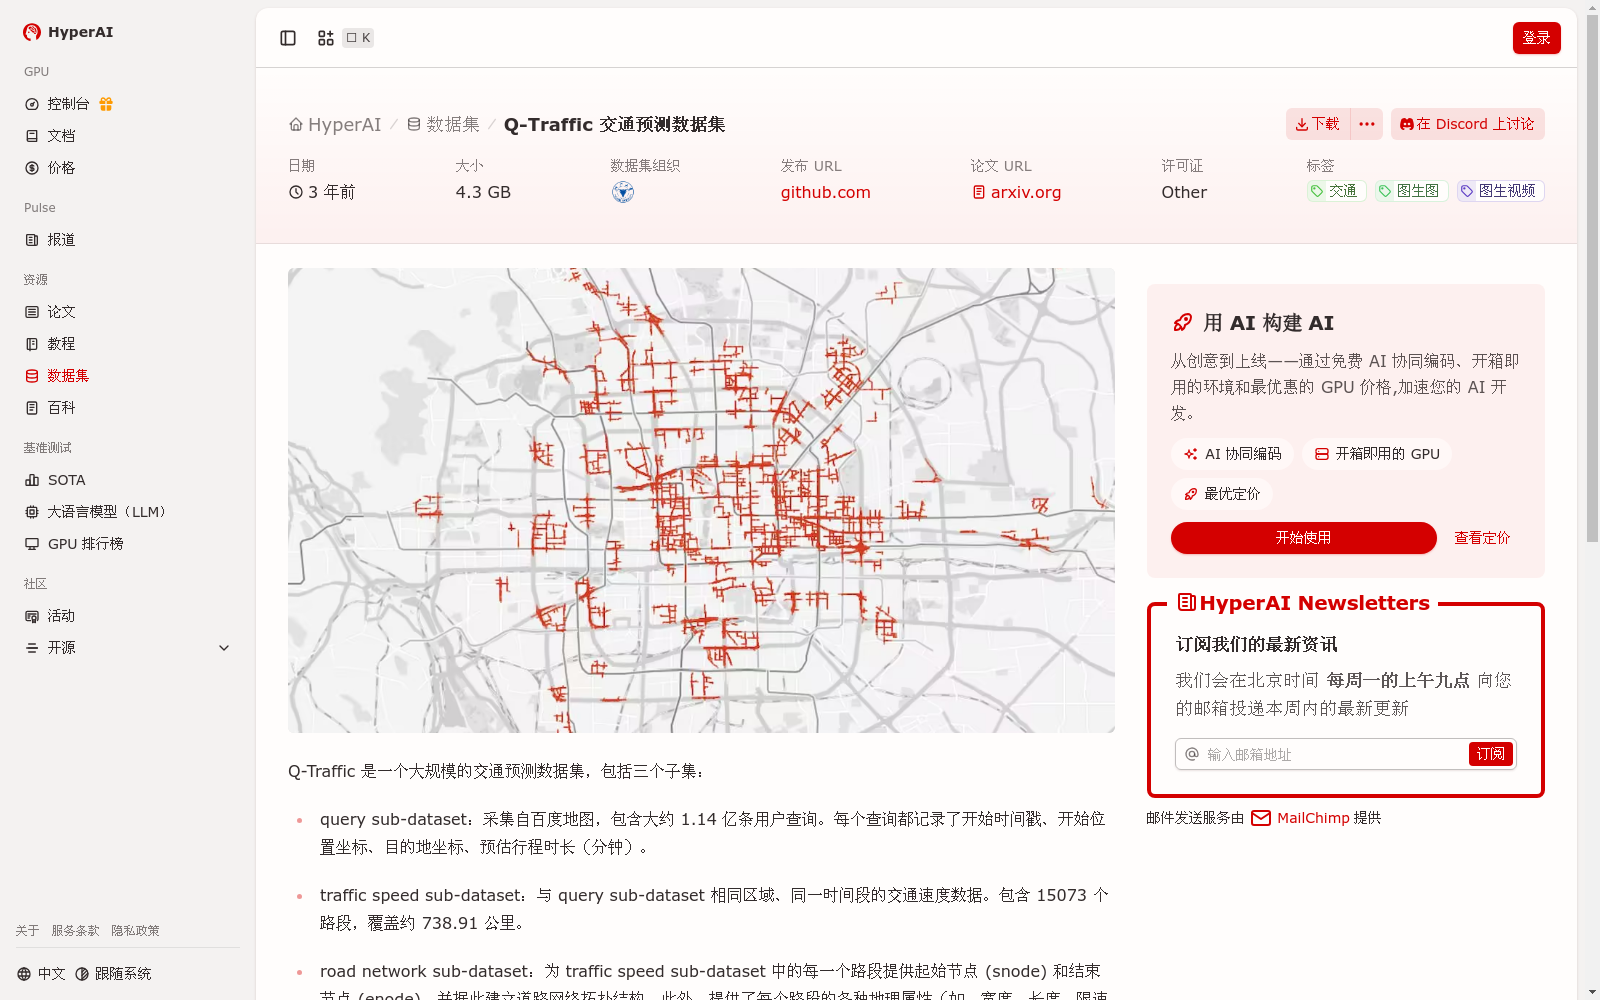
Task: Click the HyperAI logo in sidebar
Action: (x=68, y=32)
